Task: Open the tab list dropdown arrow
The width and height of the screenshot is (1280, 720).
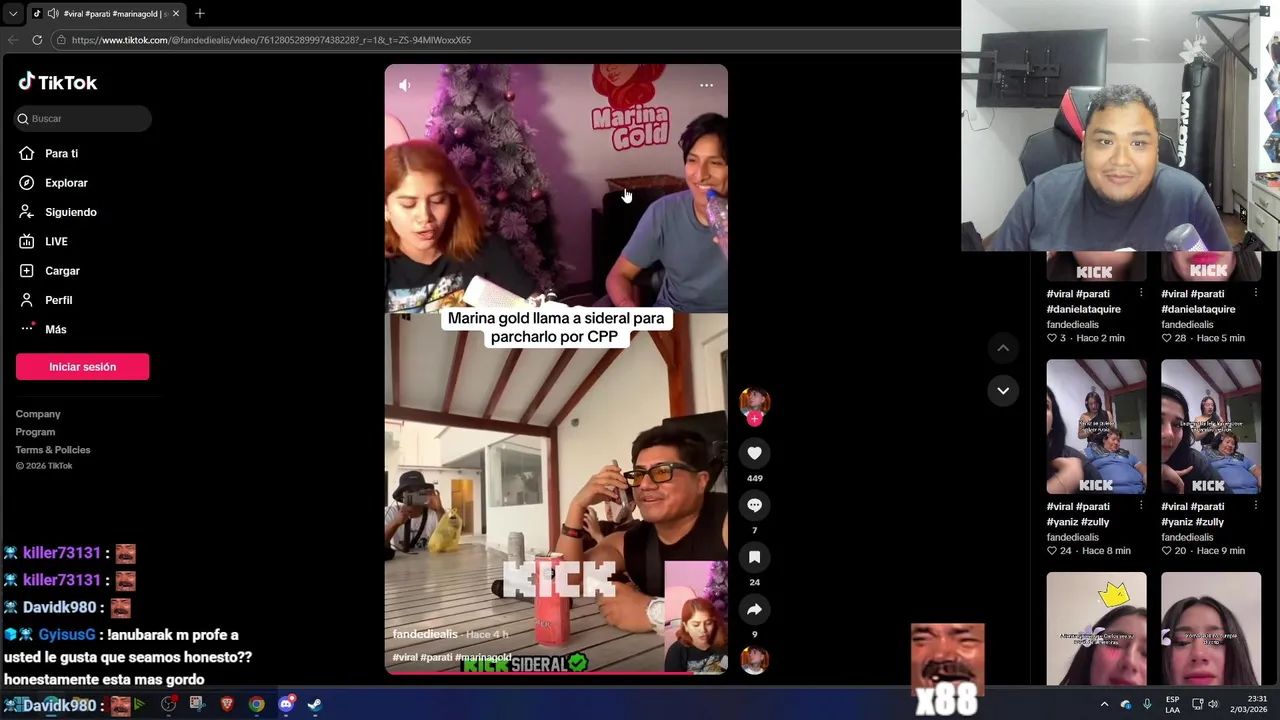Action: tap(12, 13)
